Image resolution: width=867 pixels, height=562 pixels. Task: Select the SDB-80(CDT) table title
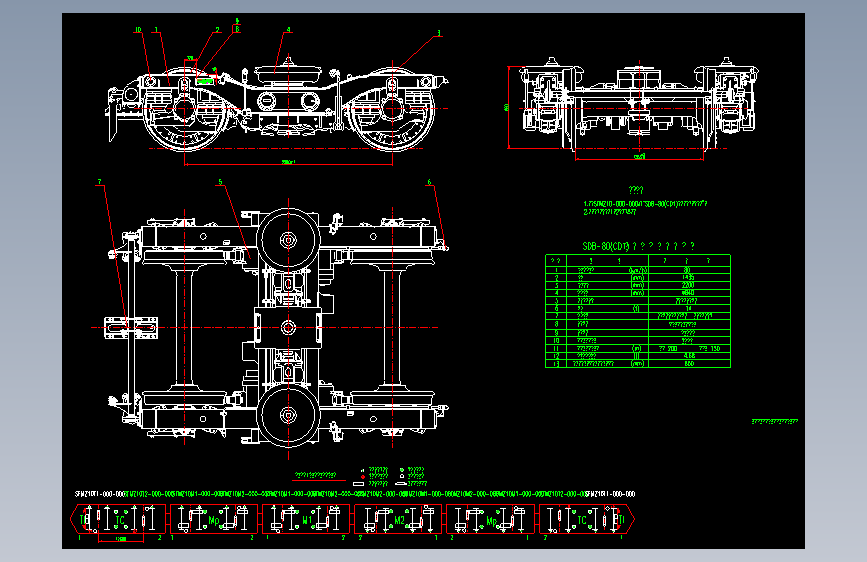639,246
